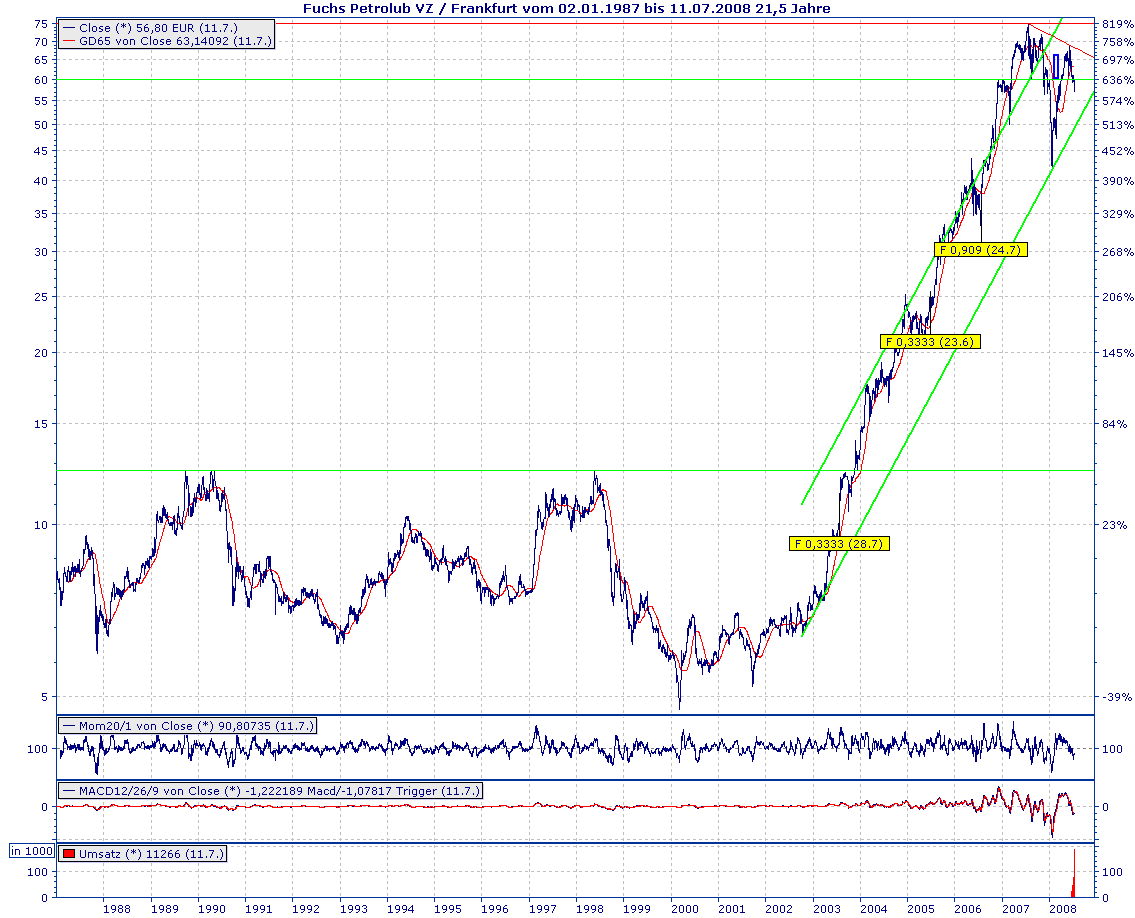Click the small blue rectangle near 2008 price peak
Screen dimensions: 1135x918
[x=1056, y=66]
